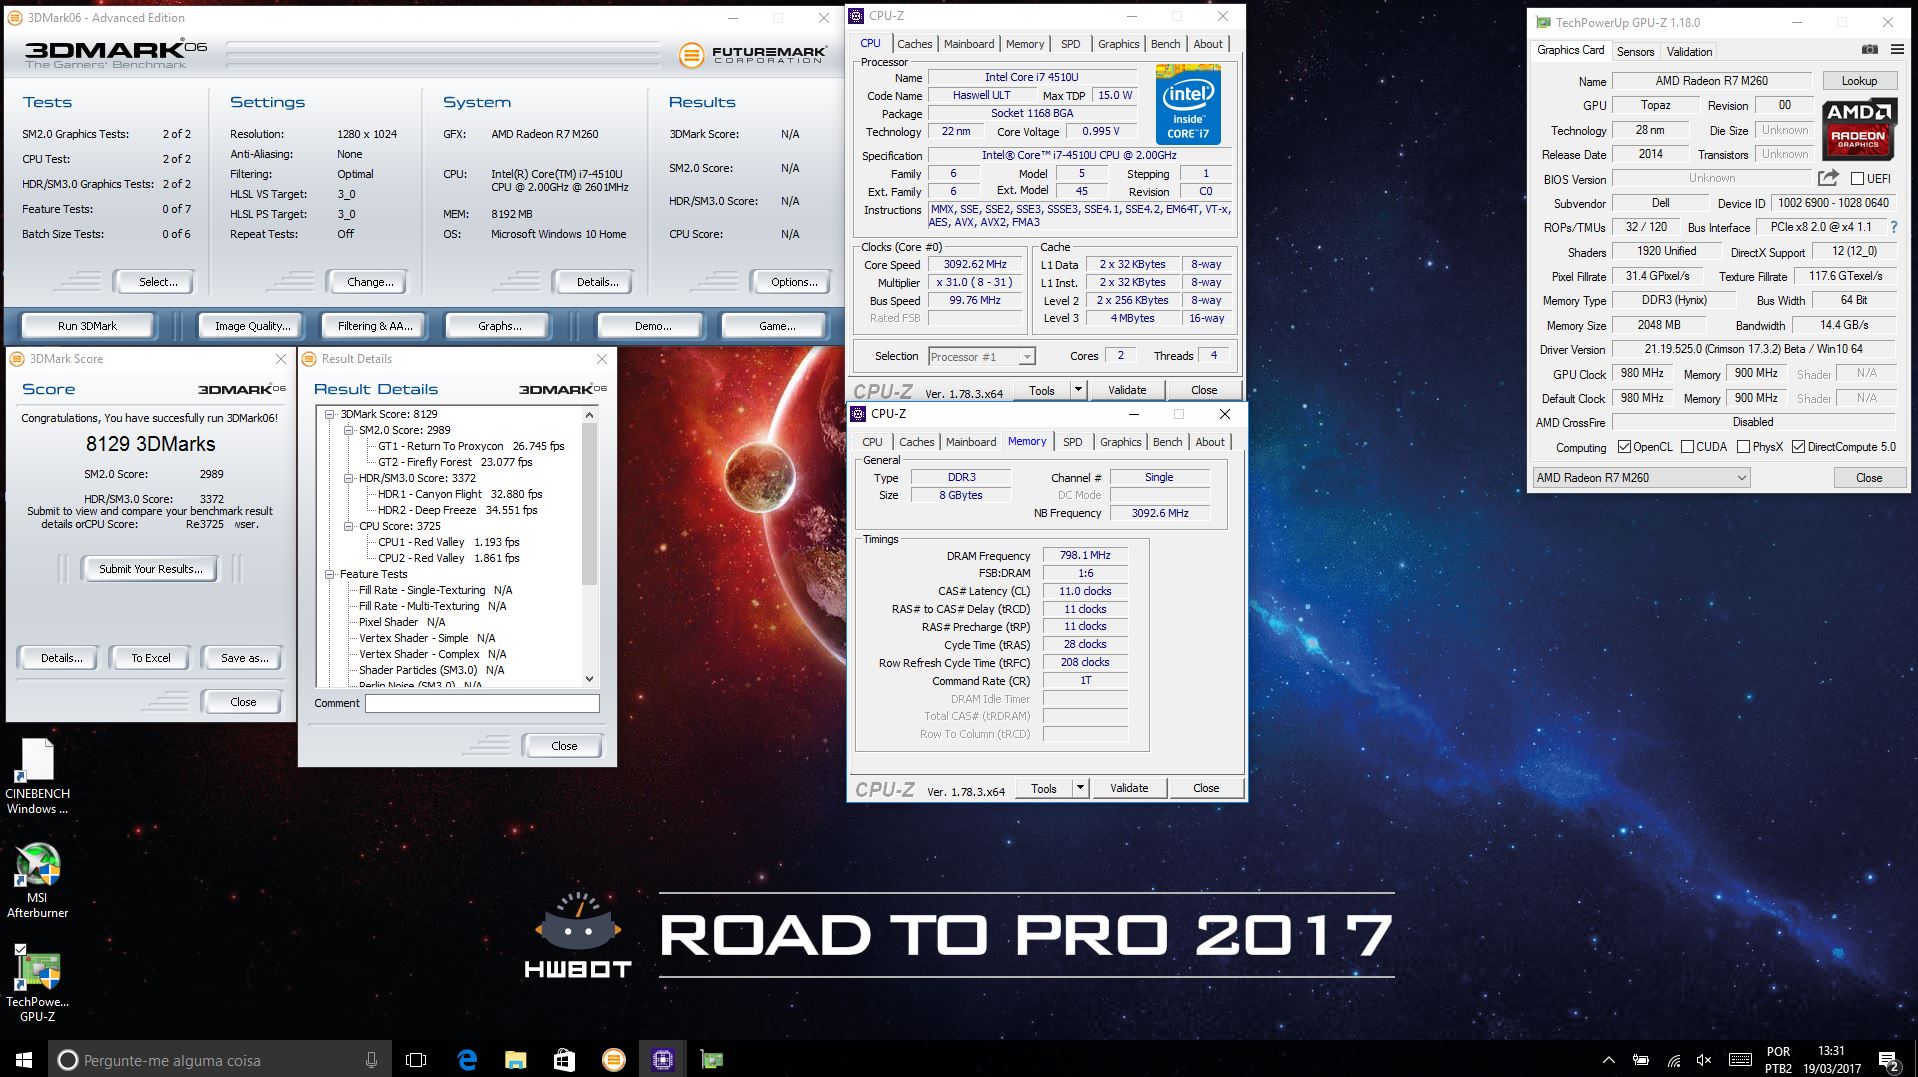Collapse the 3DMark Score: 8129 tree node

[329, 414]
